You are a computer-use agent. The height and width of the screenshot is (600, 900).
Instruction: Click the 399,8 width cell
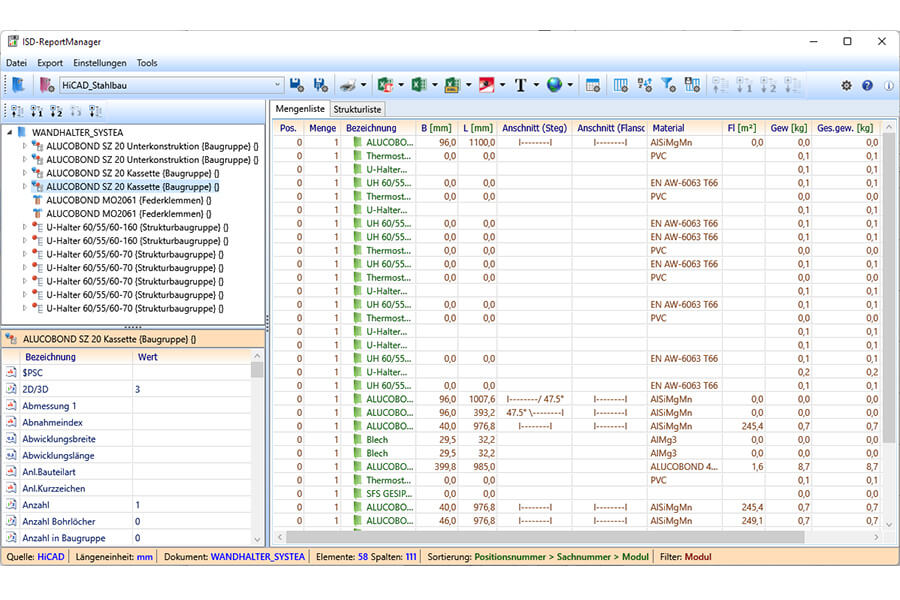[445, 467]
